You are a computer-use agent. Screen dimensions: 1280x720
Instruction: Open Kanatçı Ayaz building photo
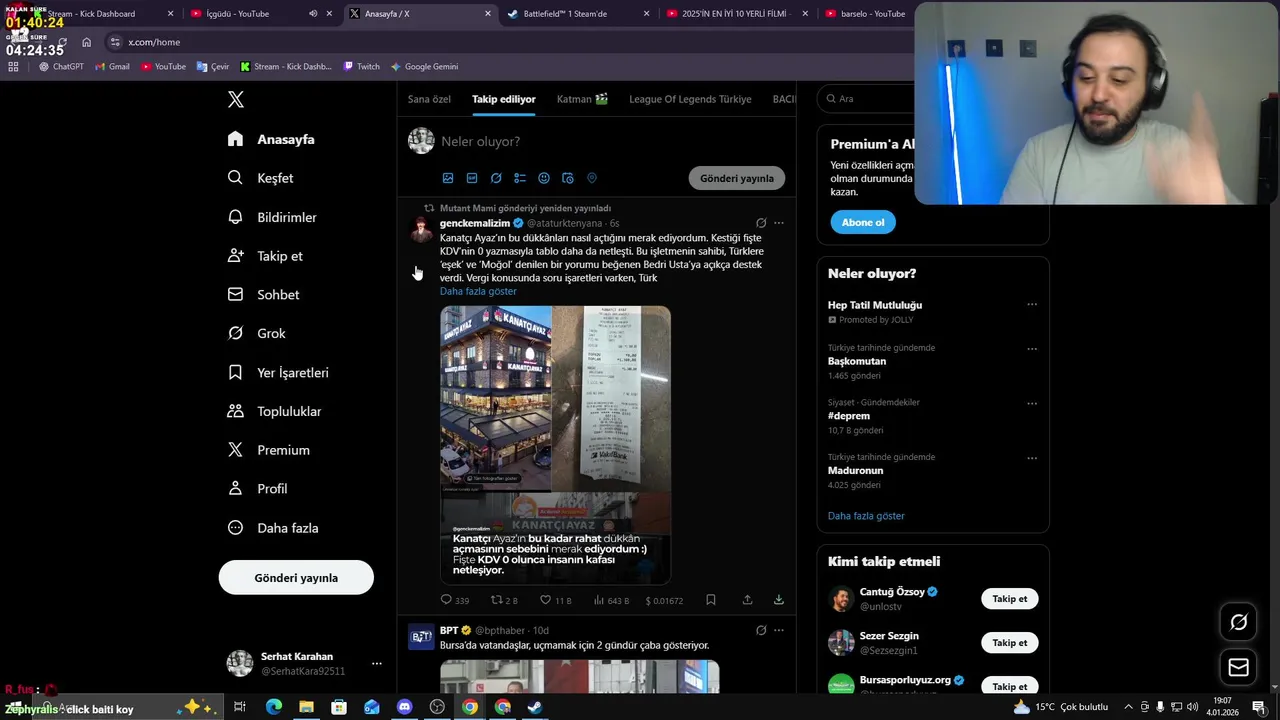click(496, 398)
